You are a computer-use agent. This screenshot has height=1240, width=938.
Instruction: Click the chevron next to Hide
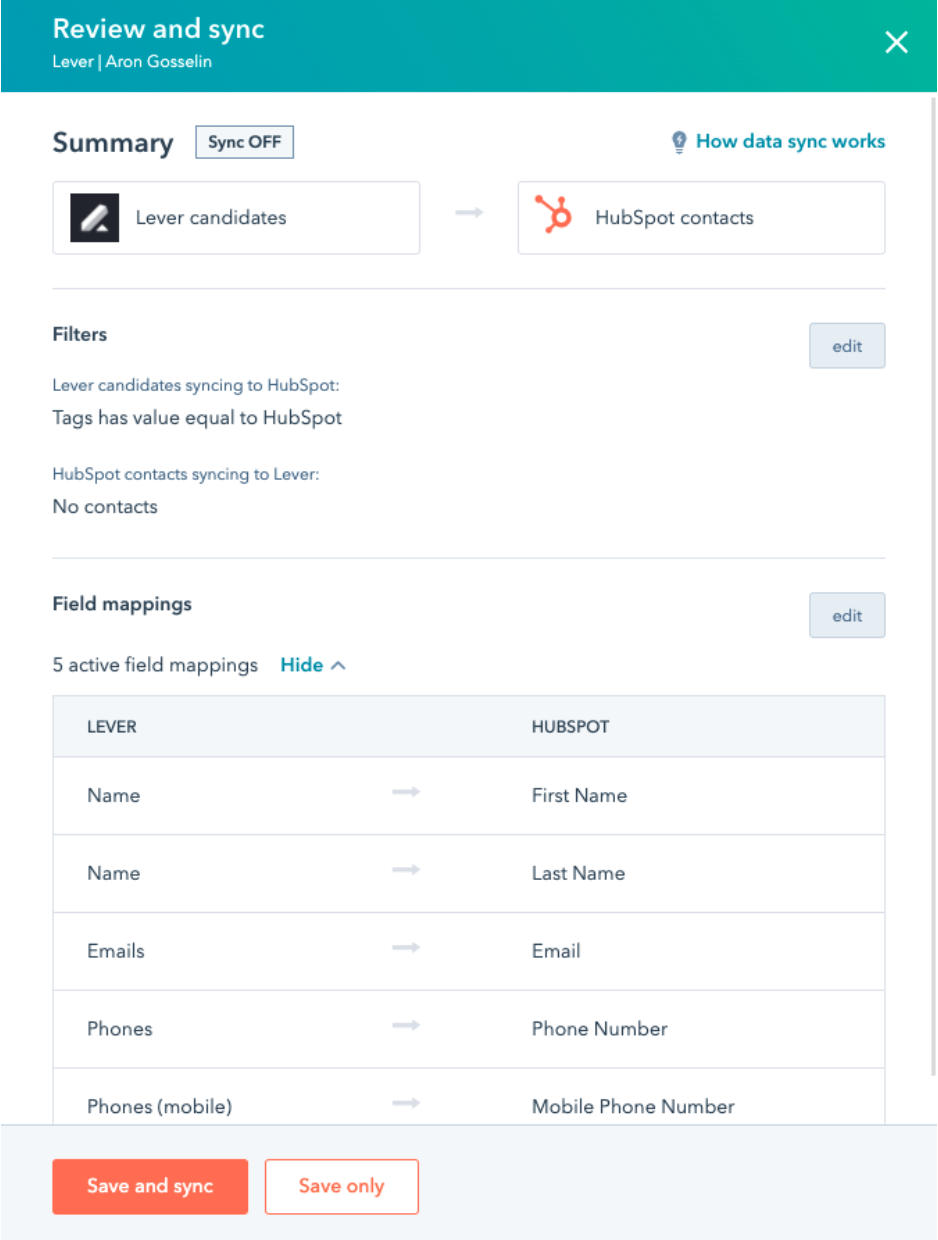(338, 663)
